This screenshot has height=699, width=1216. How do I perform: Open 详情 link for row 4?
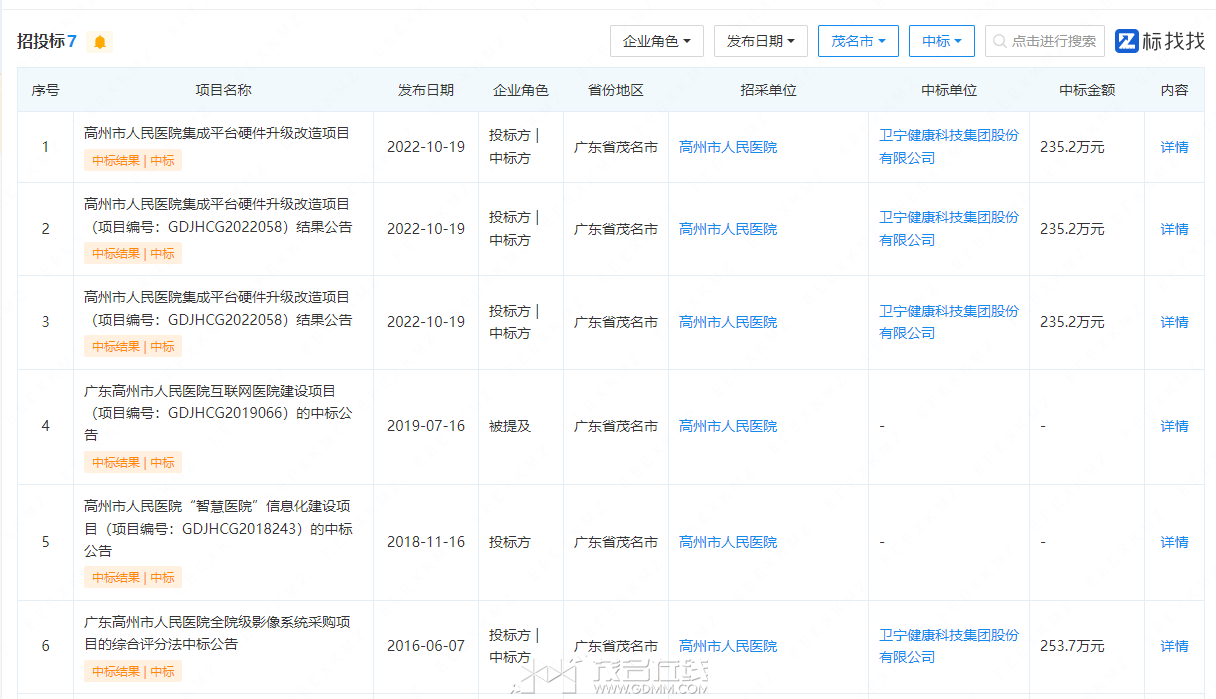click(x=1174, y=426)
